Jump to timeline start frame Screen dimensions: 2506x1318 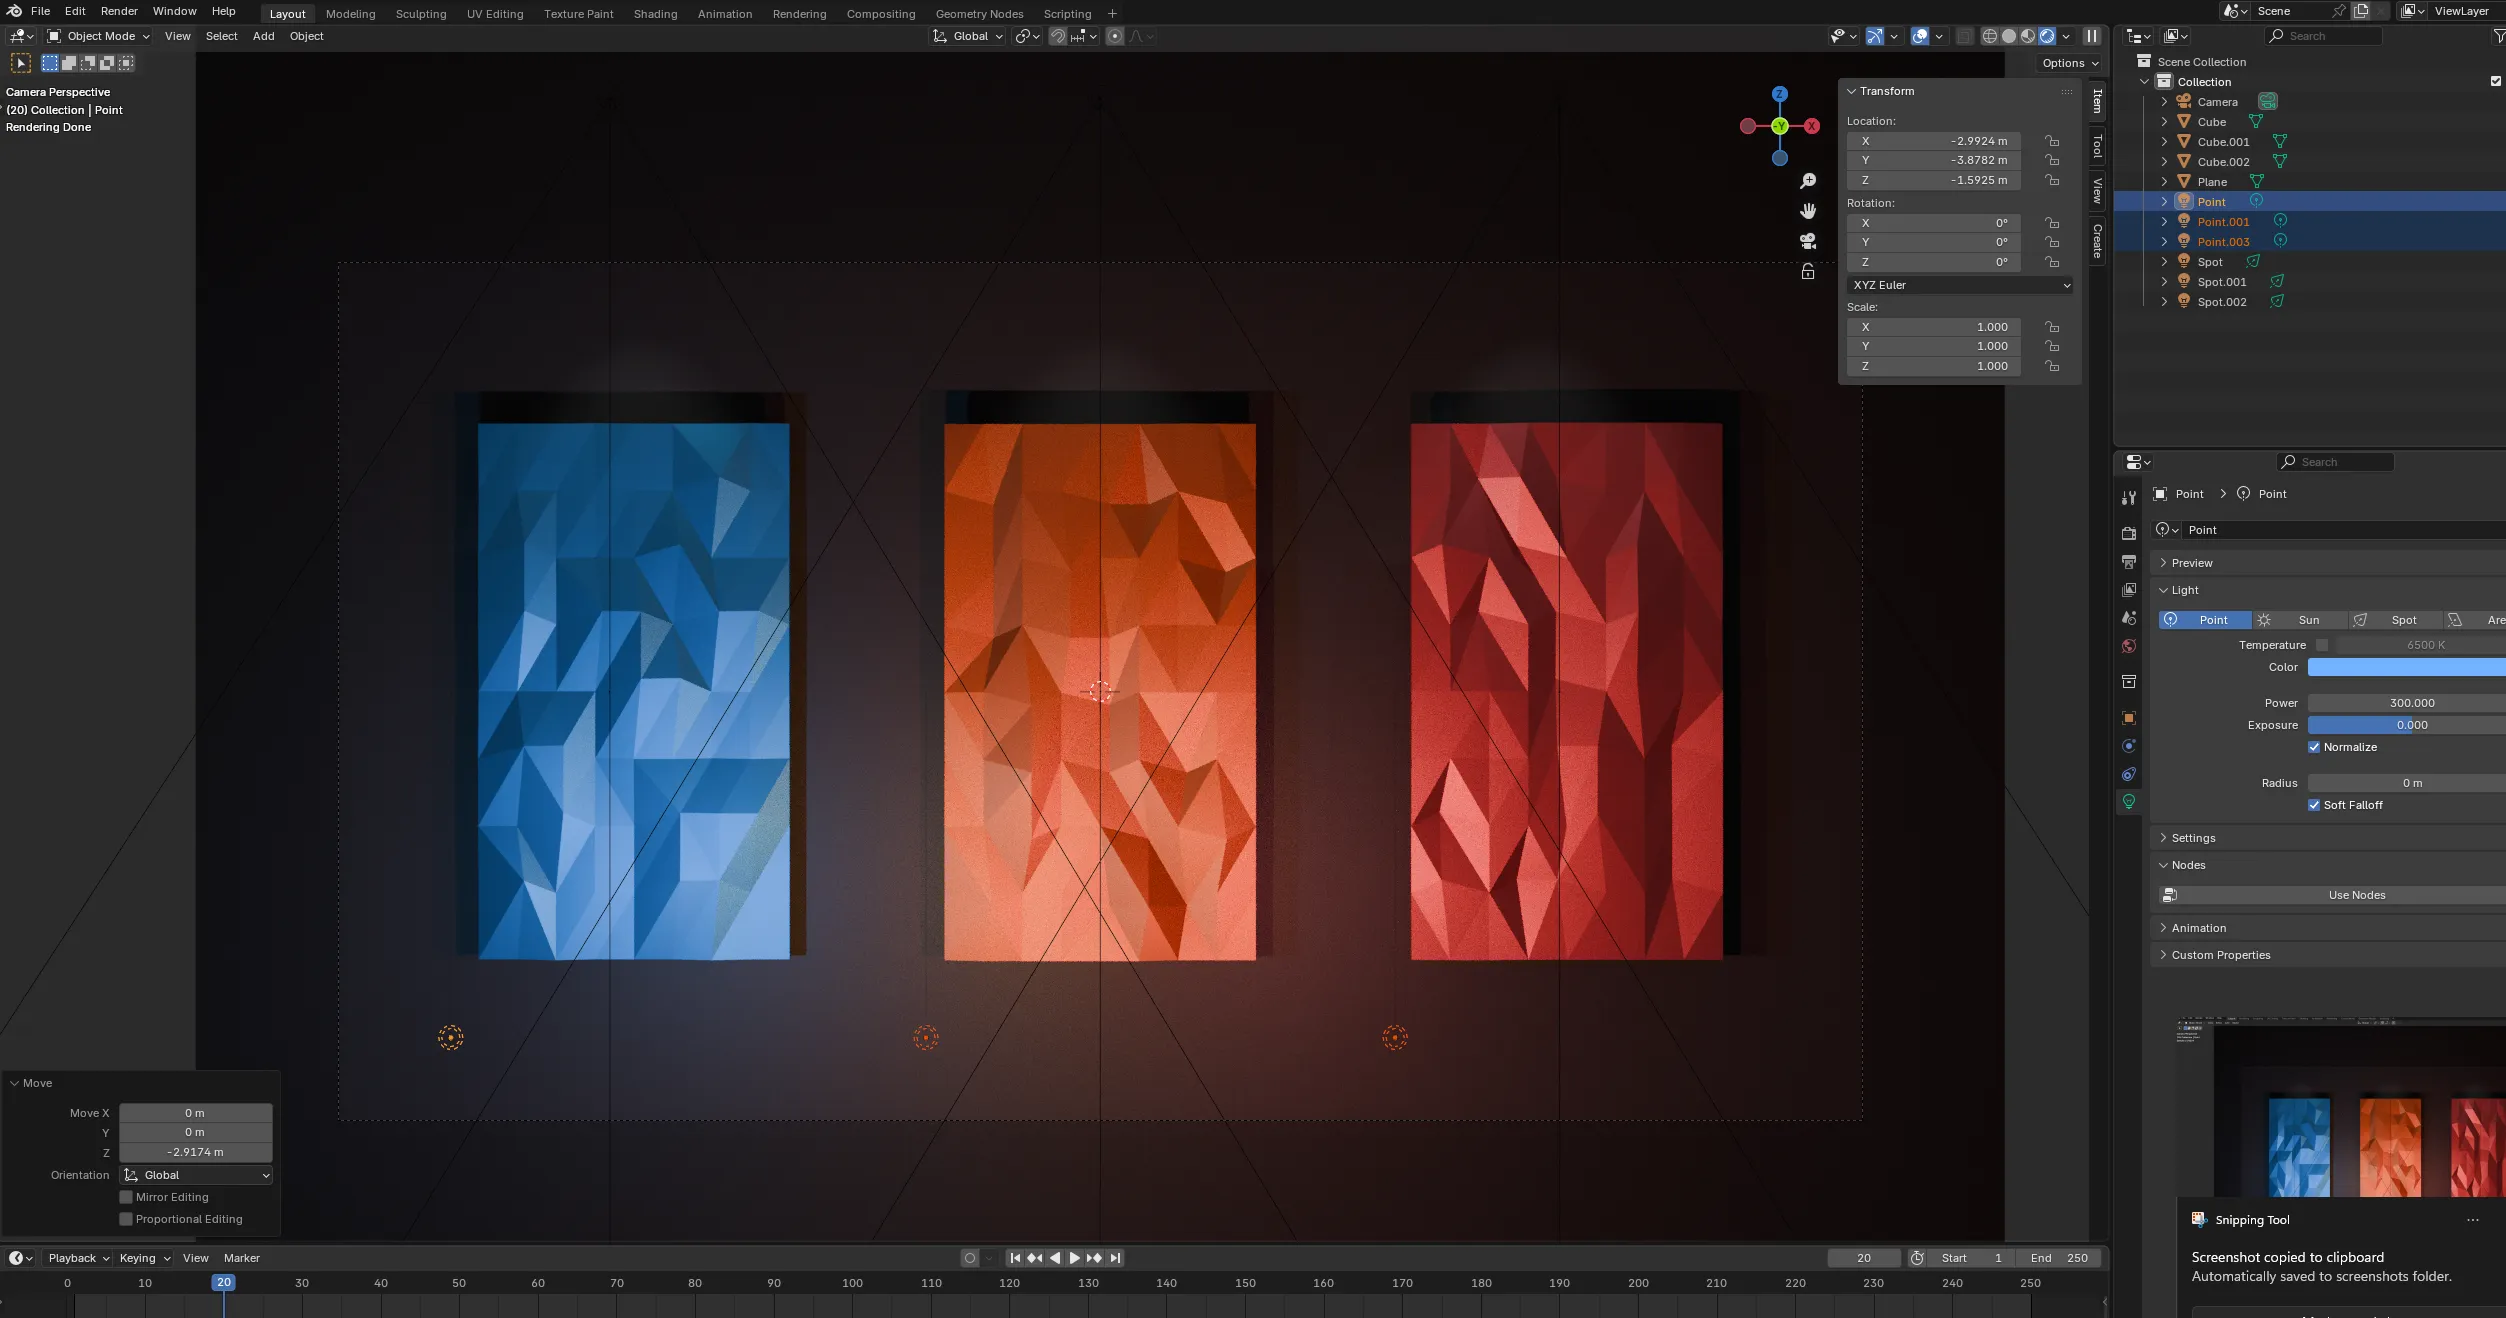1015,1258
